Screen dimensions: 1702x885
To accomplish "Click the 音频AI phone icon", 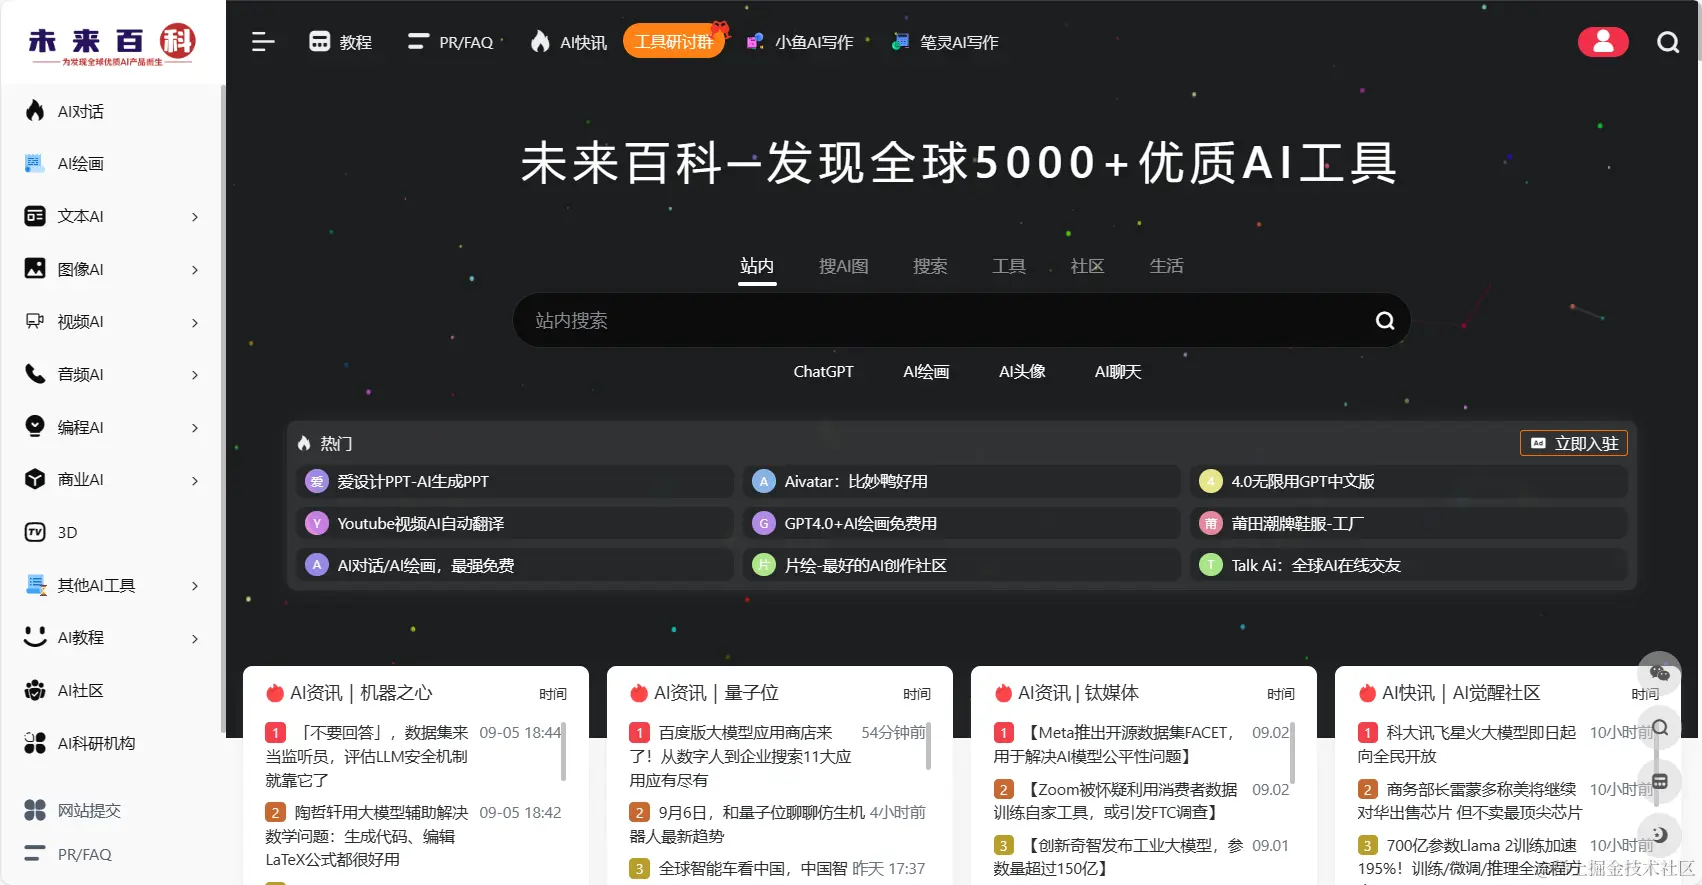I will tap(35, 374).
